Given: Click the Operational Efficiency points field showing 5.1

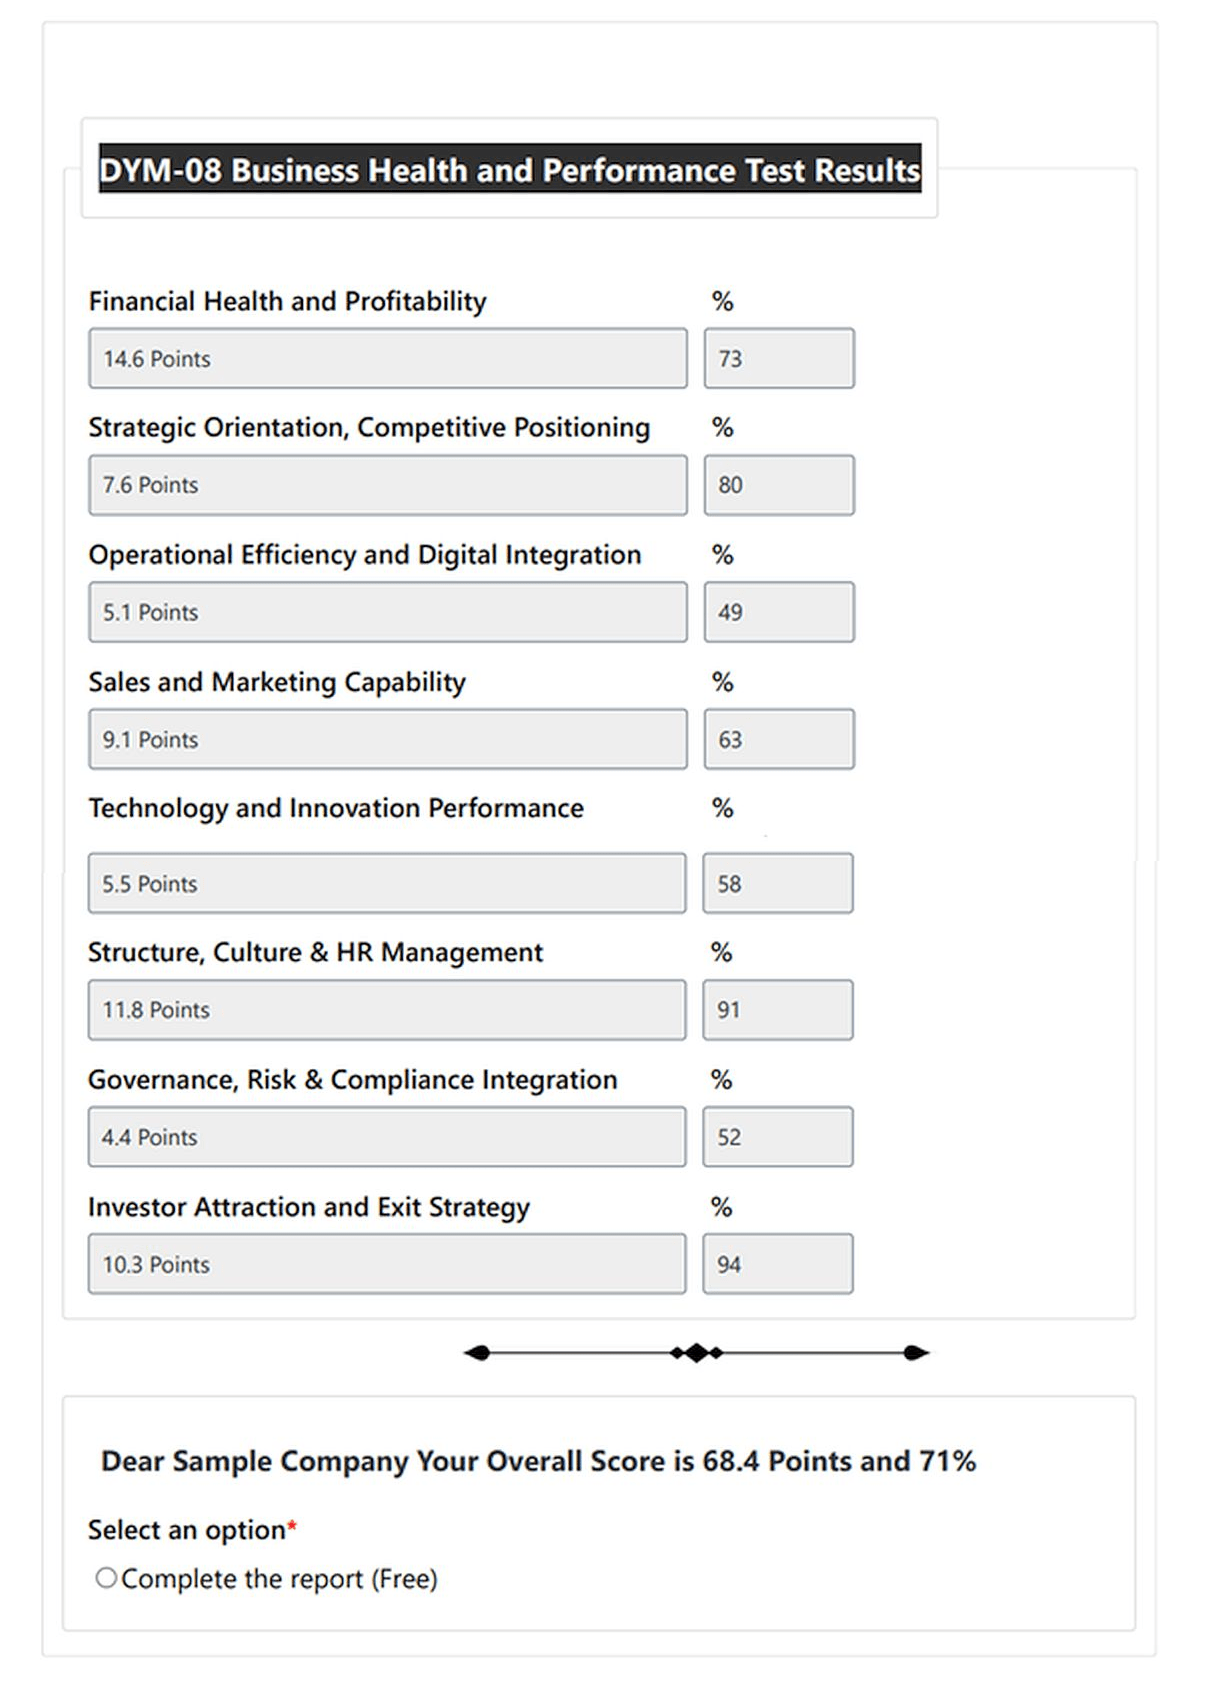Looking at the screenshot, I should 388,612.
